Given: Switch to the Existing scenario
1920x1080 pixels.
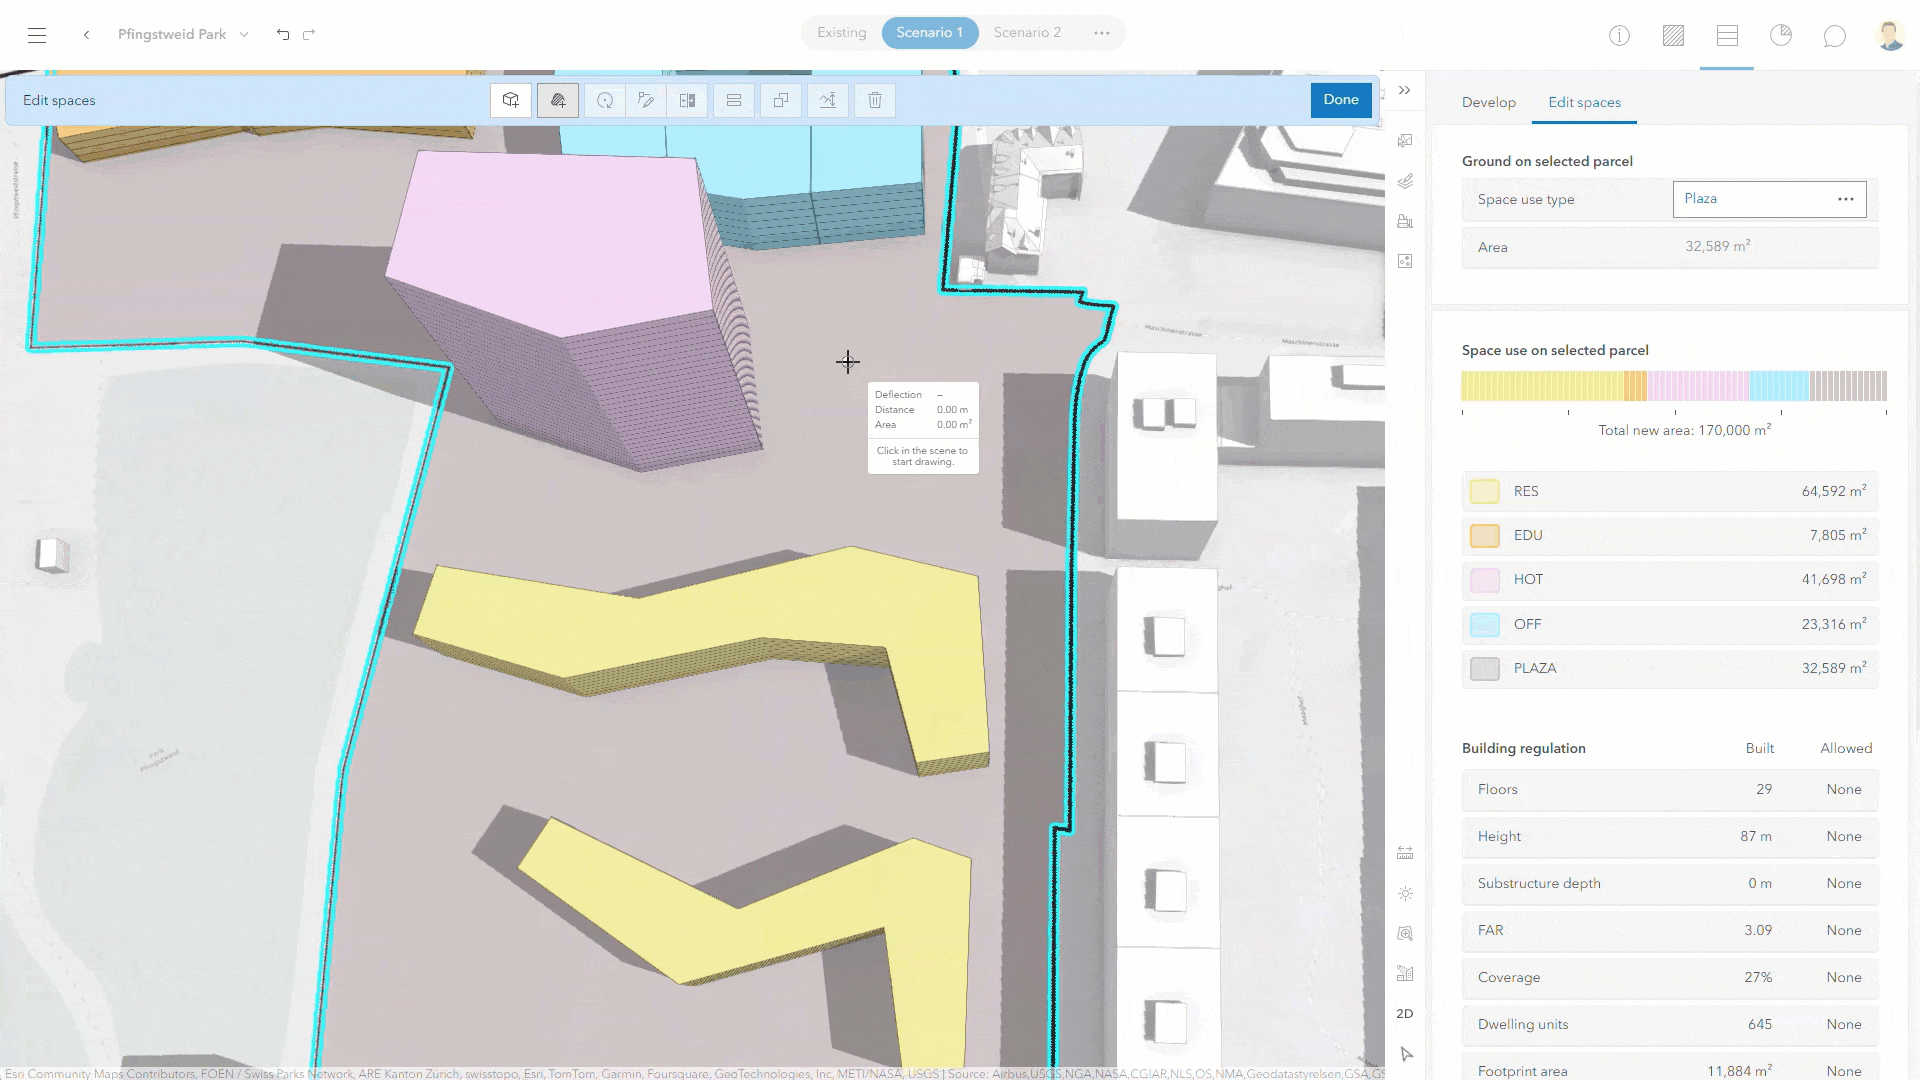Looking at the screenshot, I should (841, 33).
